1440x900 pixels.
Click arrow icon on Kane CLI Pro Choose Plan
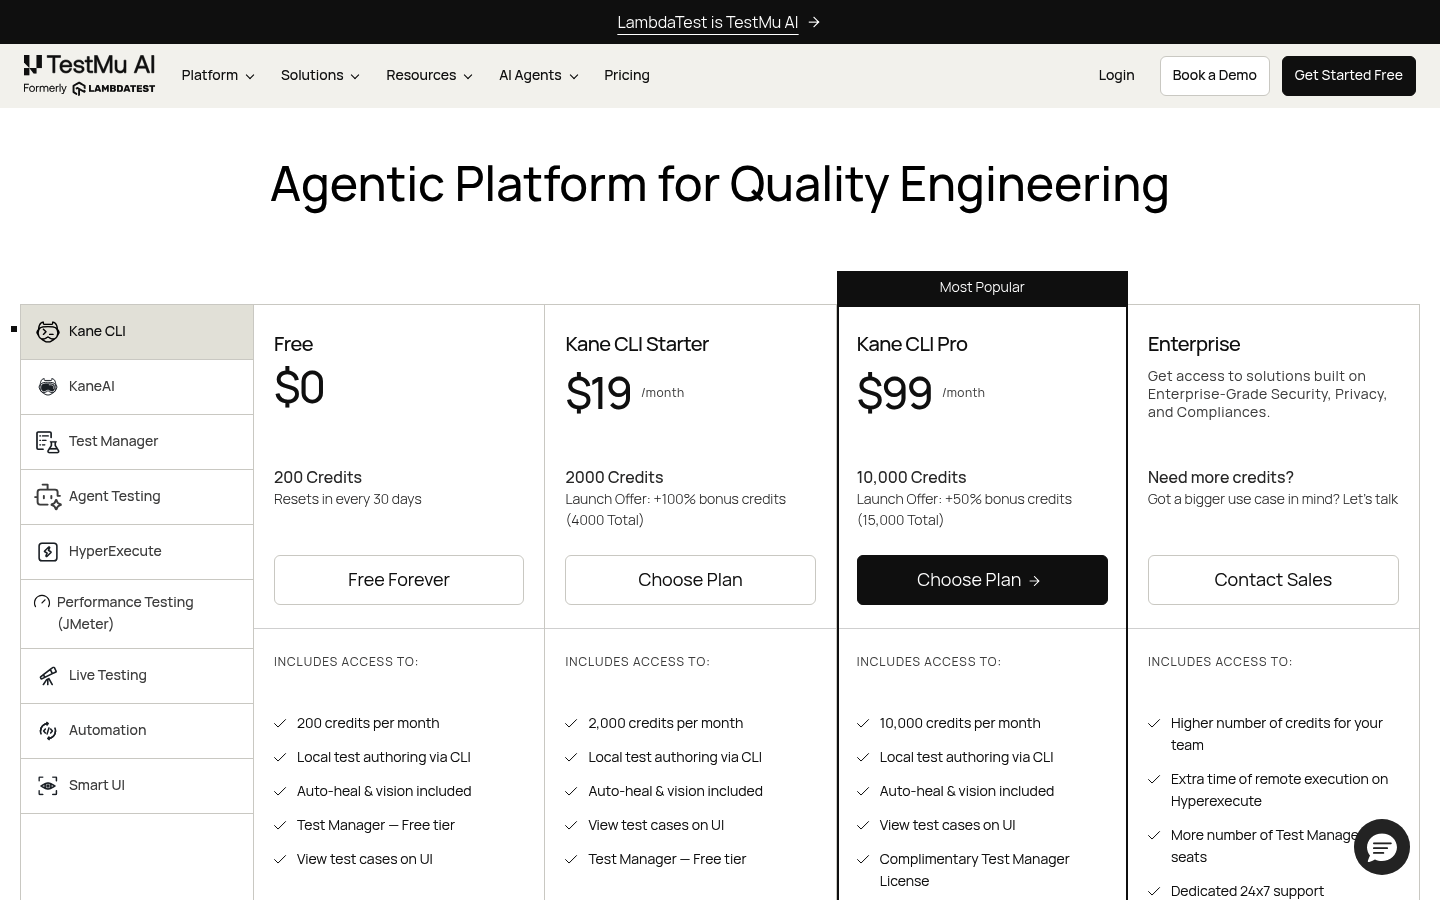coord(1035,581)
